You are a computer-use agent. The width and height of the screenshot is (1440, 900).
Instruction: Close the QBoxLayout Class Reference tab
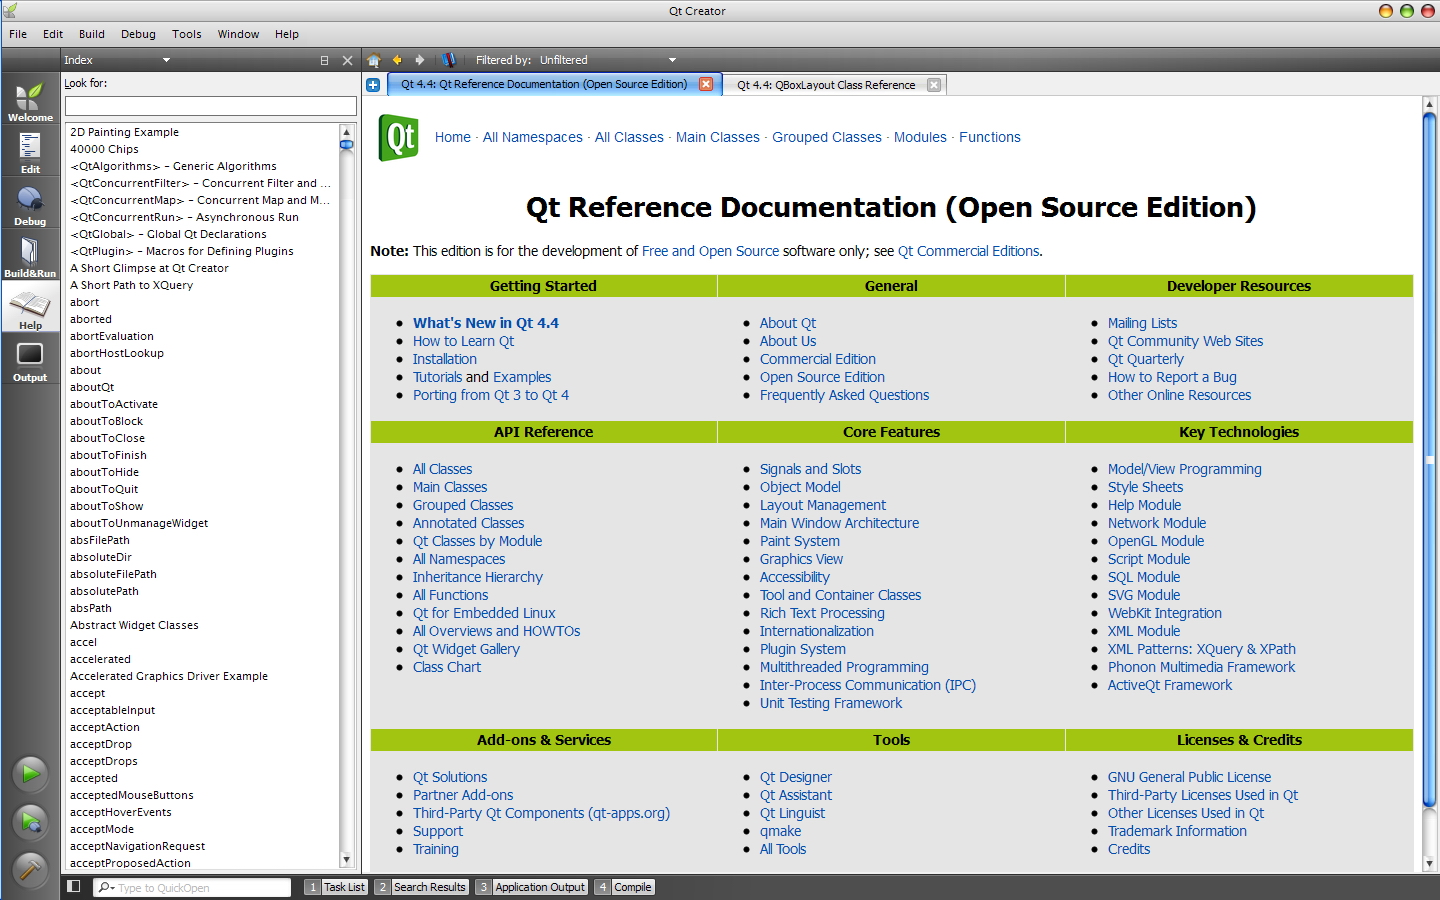[934, 85]
